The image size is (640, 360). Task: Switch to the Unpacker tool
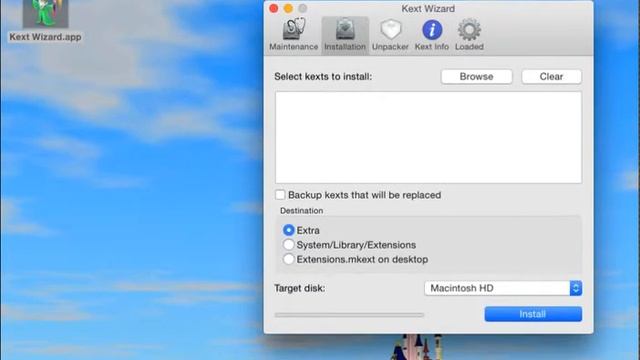390,35
